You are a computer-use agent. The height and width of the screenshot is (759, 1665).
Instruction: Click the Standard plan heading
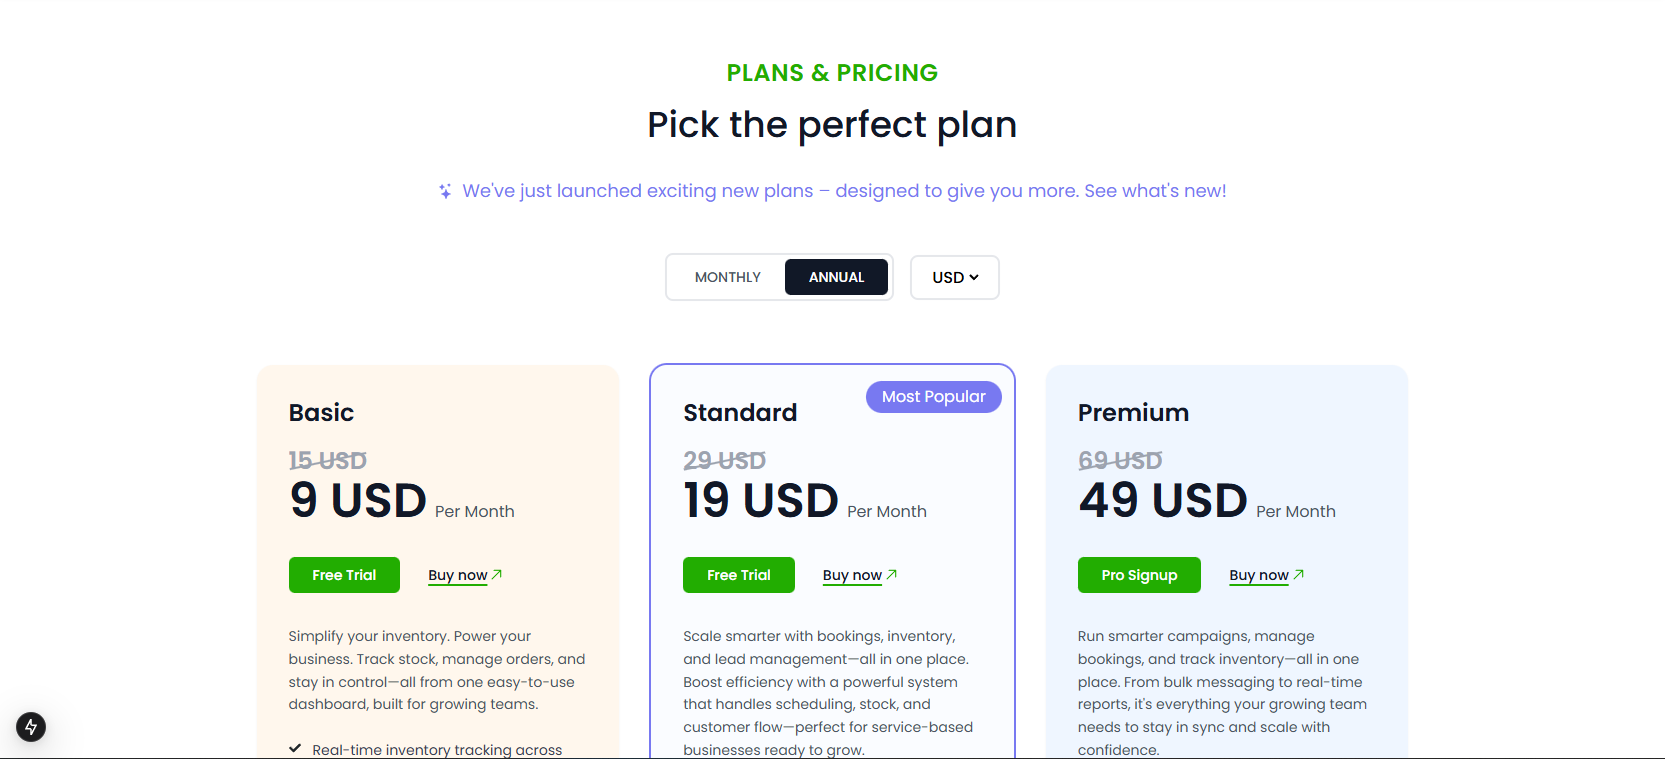click(740, 413)
